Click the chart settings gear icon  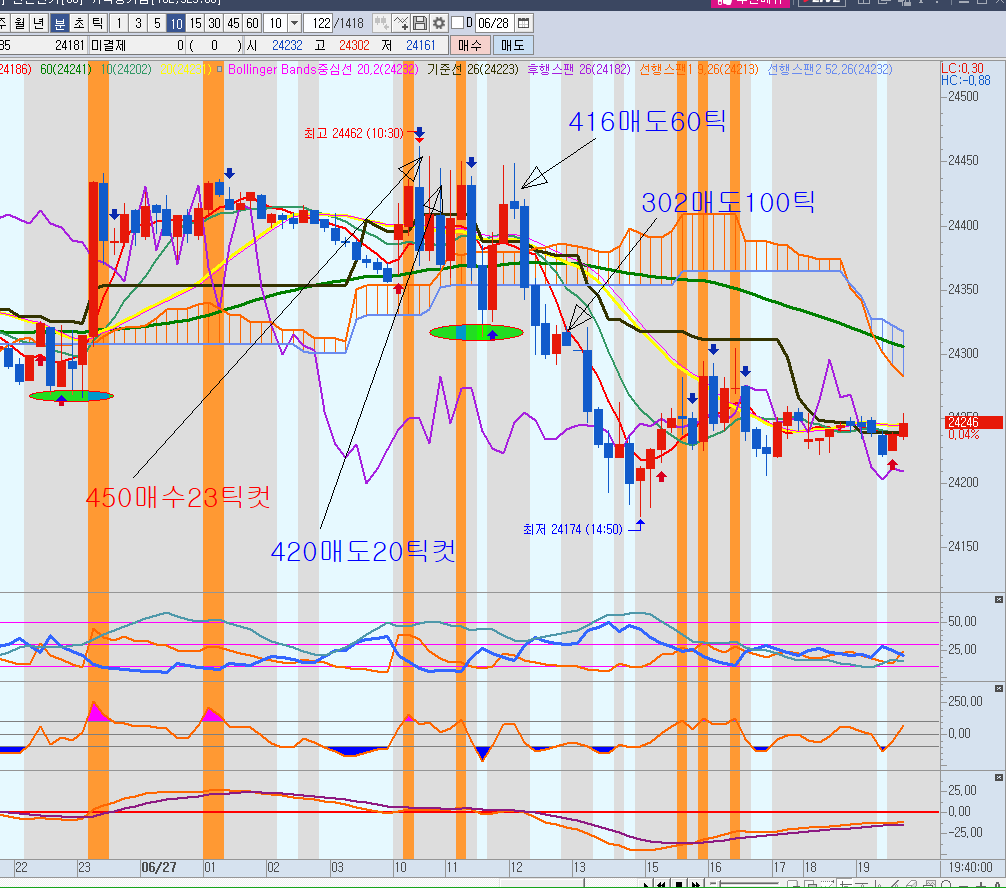click(438, 23)
